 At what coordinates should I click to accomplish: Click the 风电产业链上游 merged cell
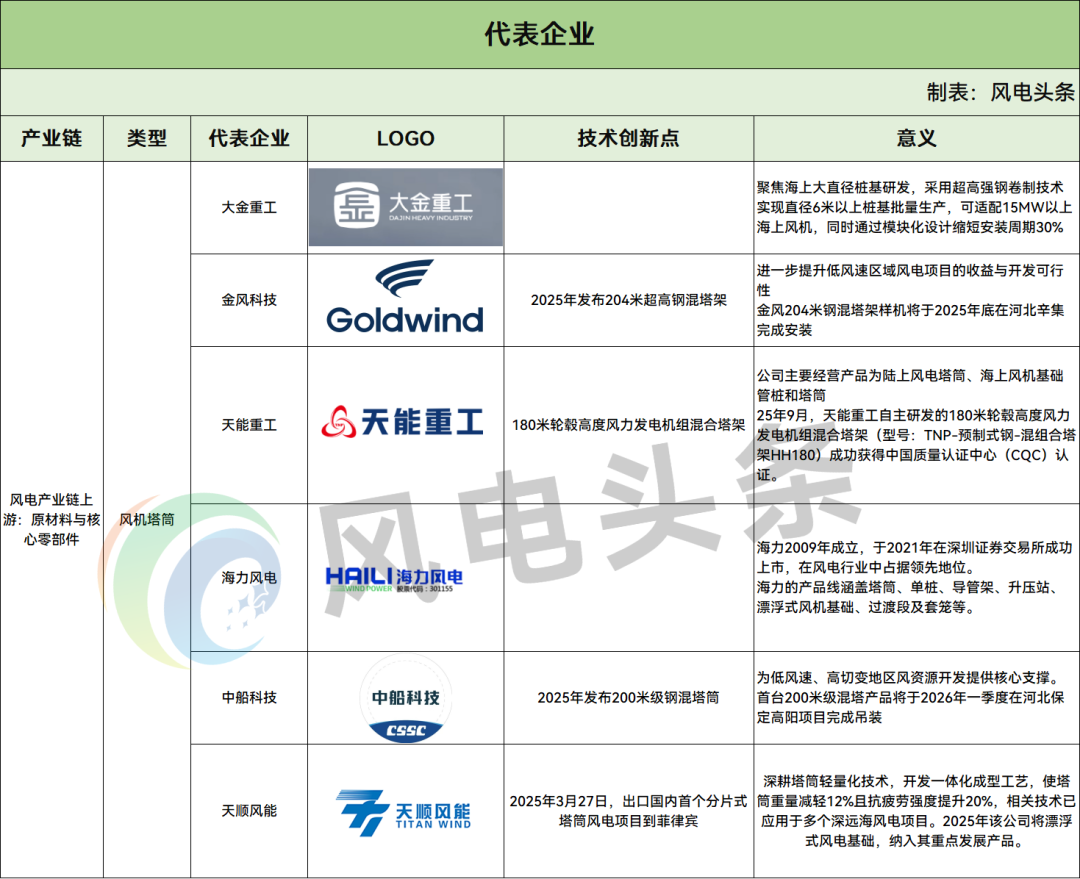pyautogui.click(x=52, y=519)
